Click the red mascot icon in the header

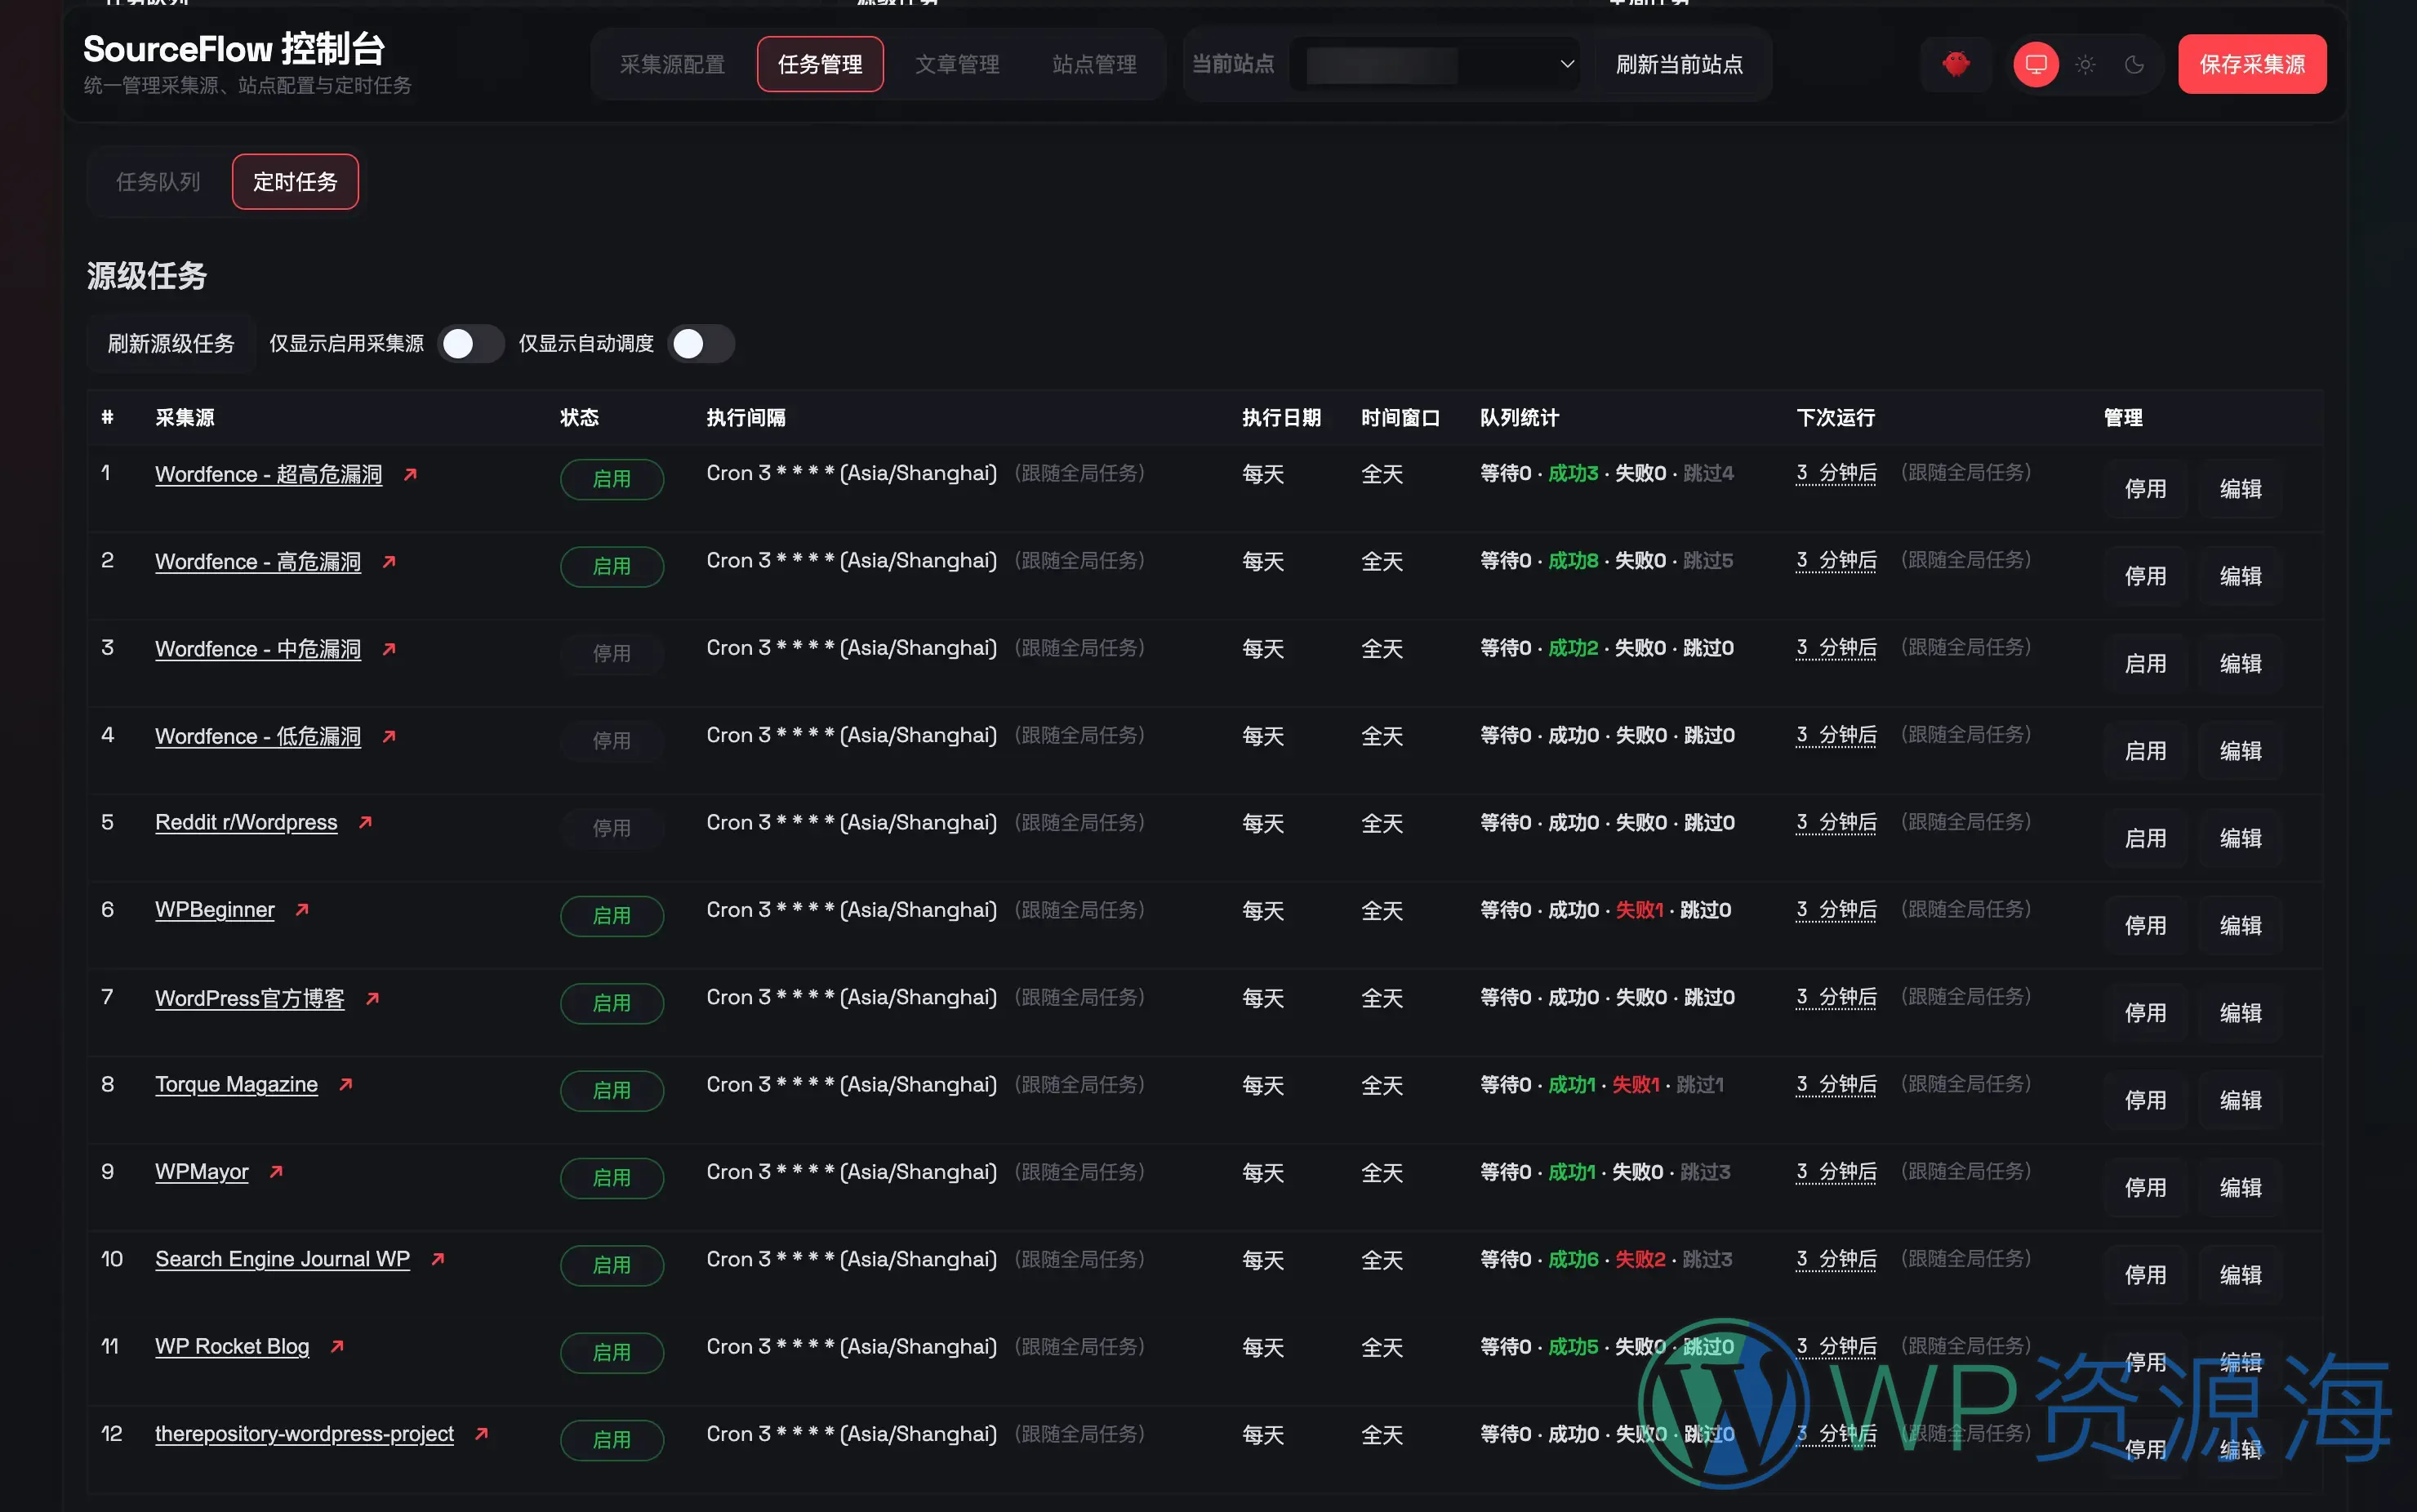tap(1956, 63)
